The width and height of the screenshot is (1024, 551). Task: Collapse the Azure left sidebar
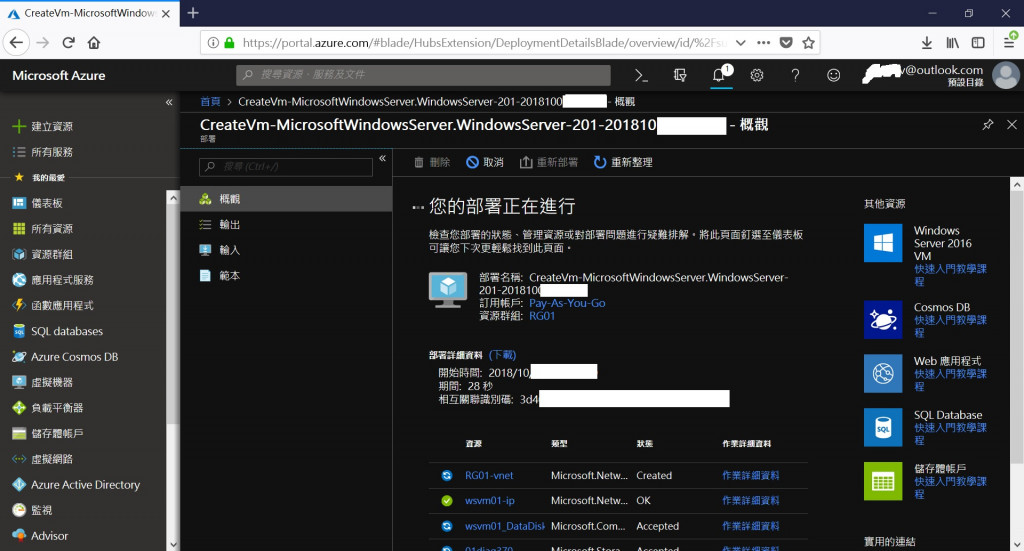click(x=169, y=102)
